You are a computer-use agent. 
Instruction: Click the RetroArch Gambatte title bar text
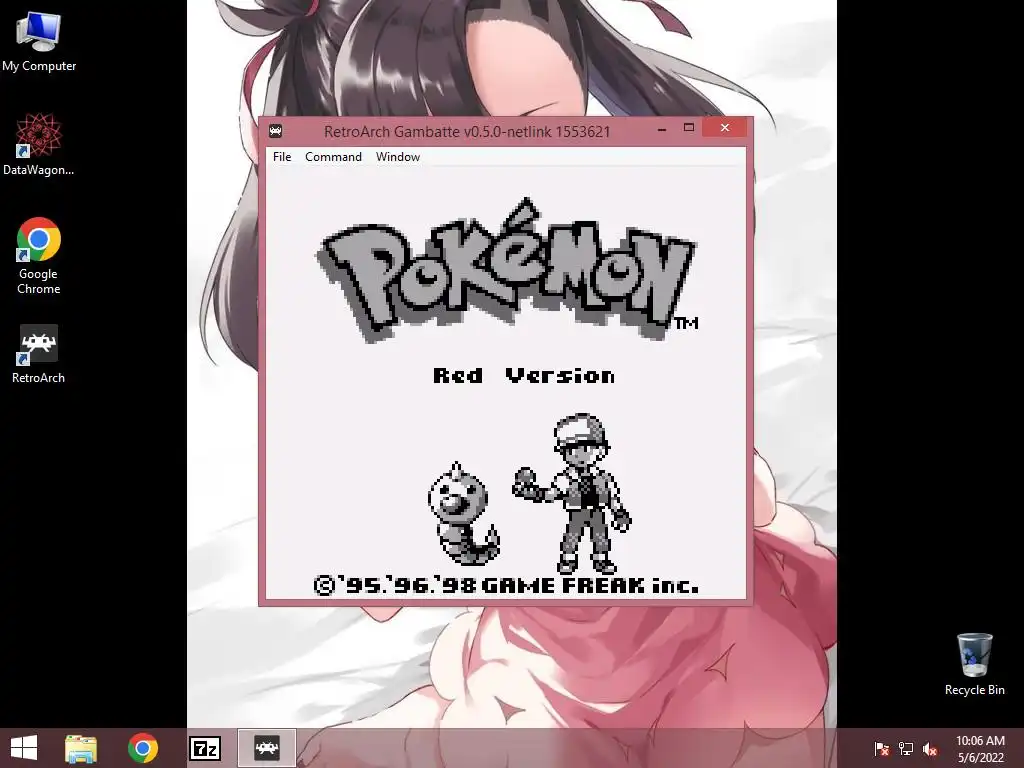467,131
